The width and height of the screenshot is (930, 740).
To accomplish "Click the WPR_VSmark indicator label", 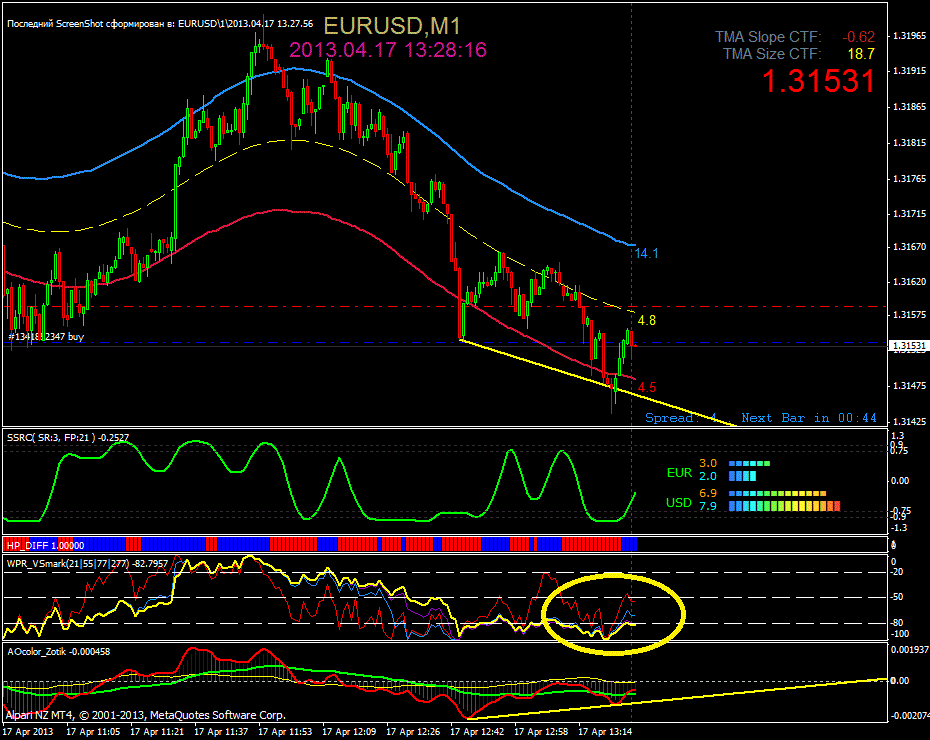I will click(87, 563).
